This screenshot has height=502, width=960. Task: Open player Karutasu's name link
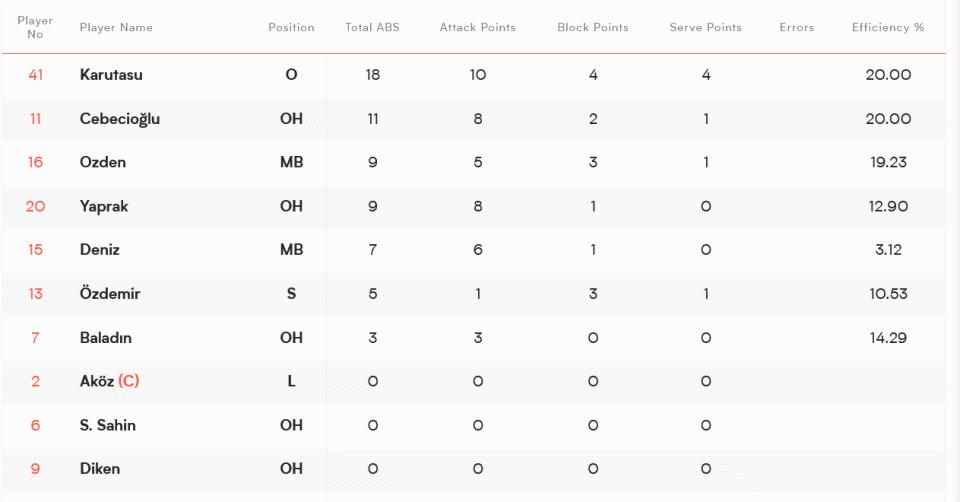pos(111,75)
